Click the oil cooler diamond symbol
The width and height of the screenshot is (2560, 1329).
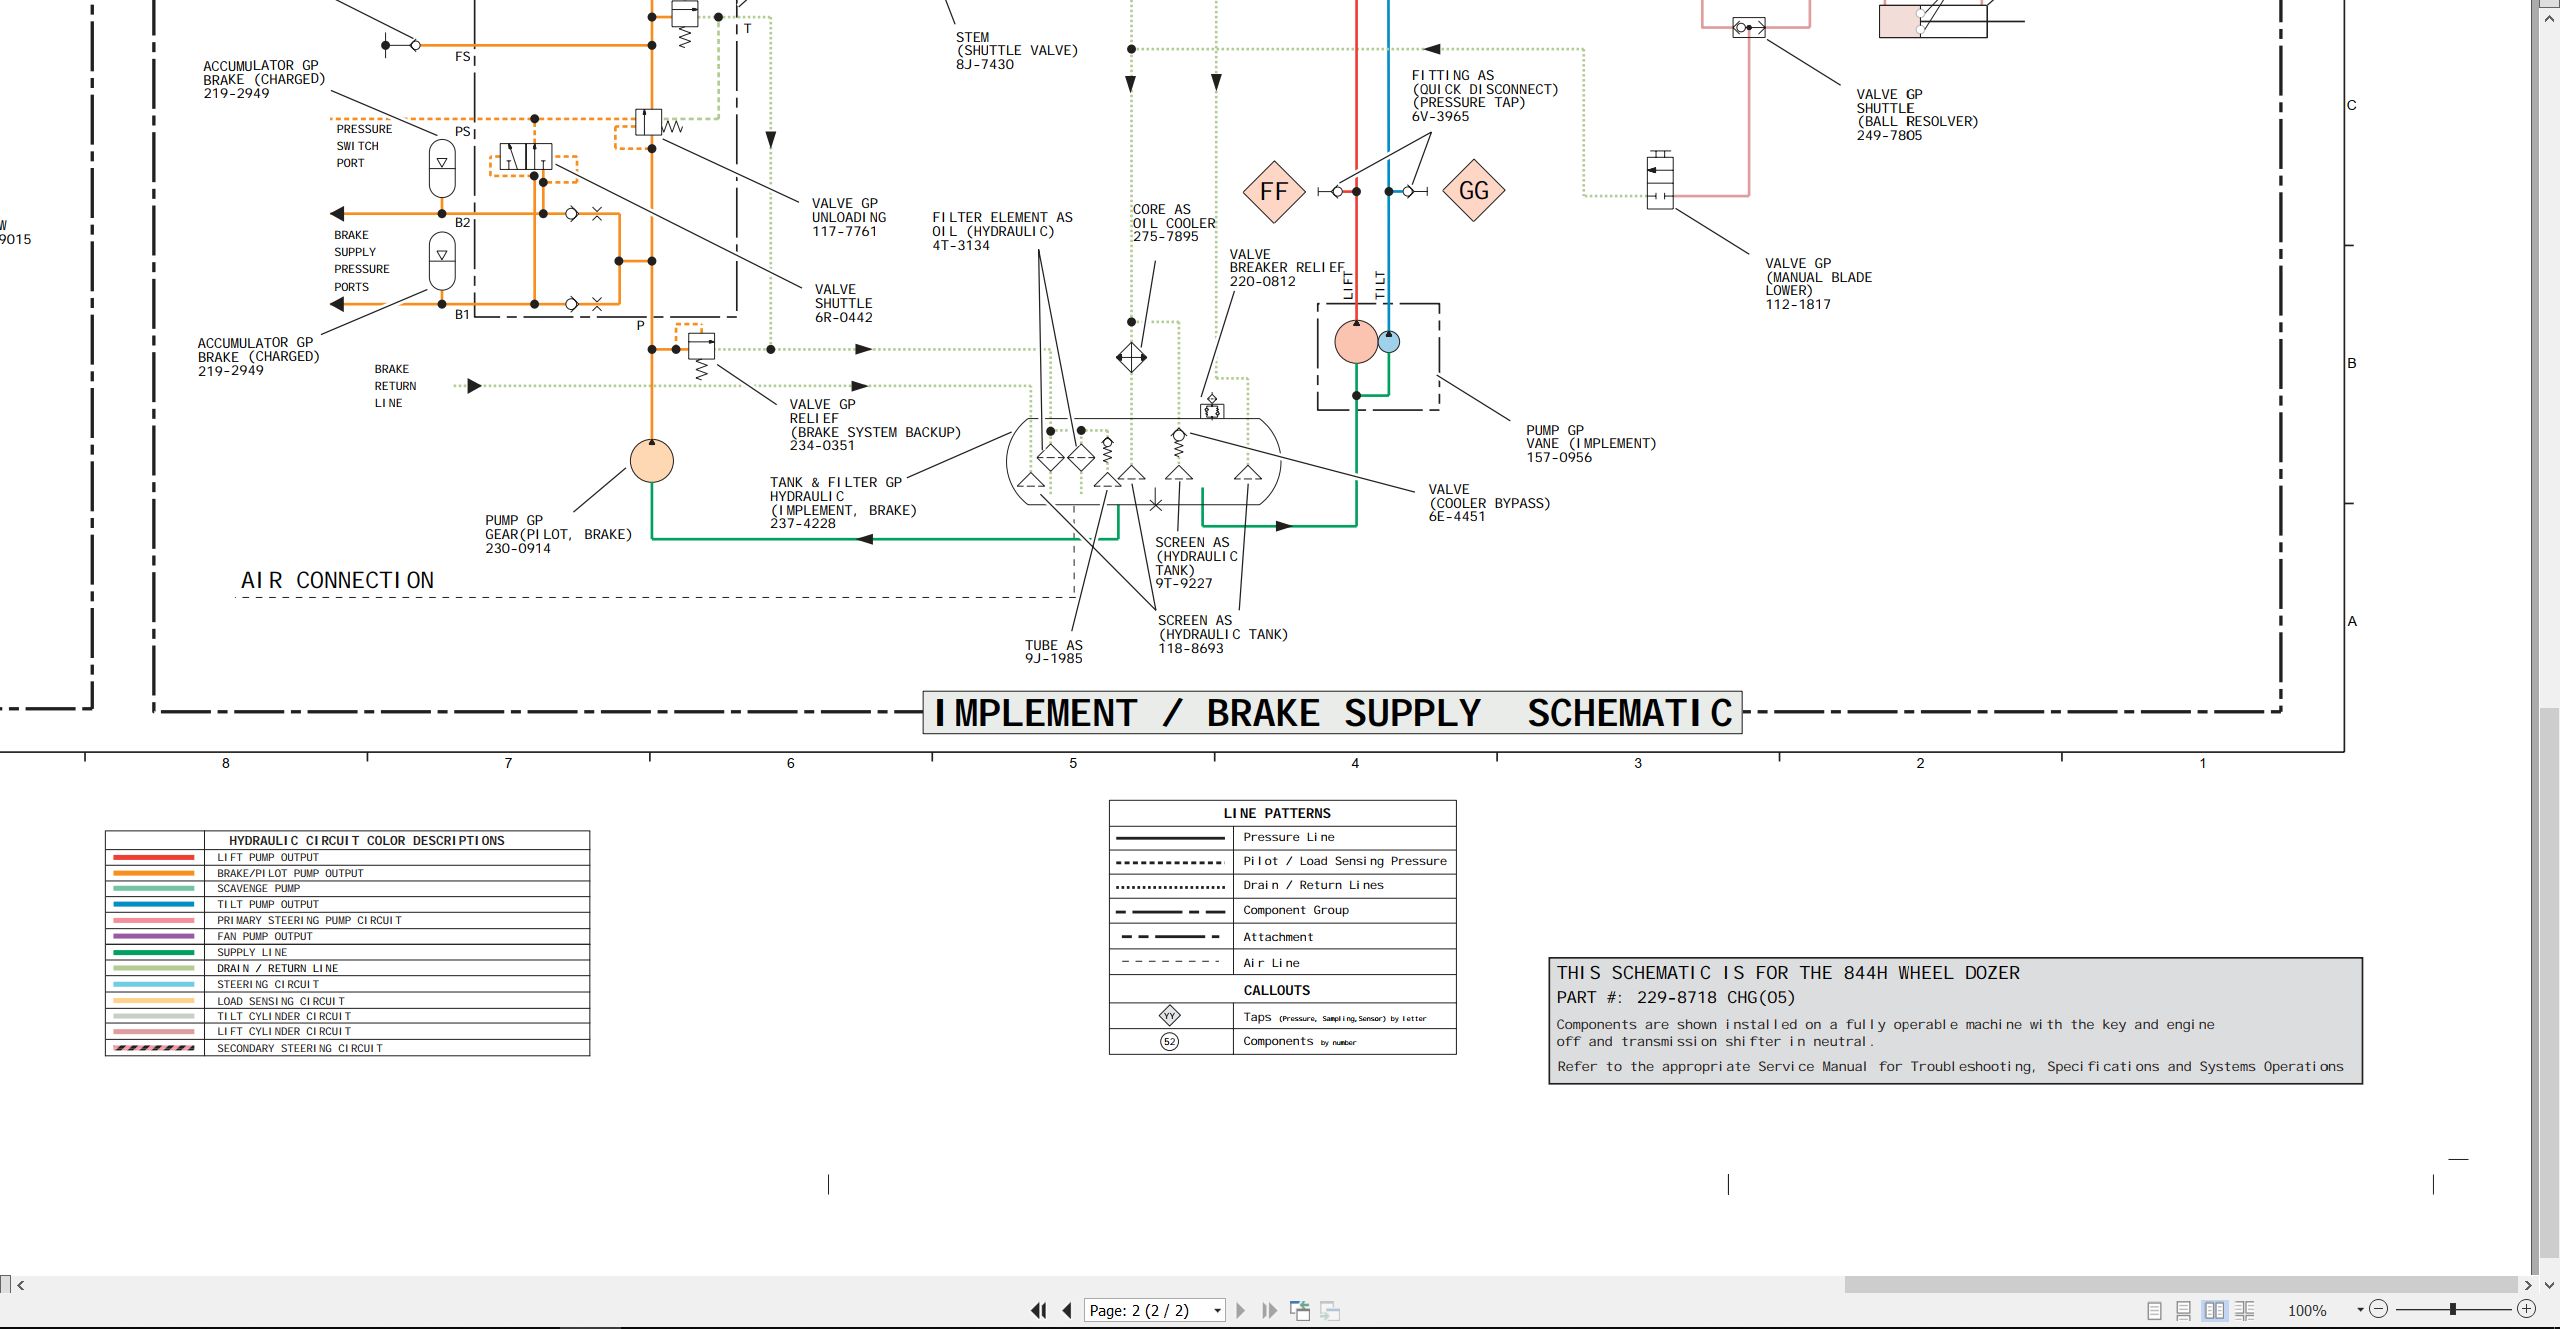pyautogui.click(x=1131, y=357)
